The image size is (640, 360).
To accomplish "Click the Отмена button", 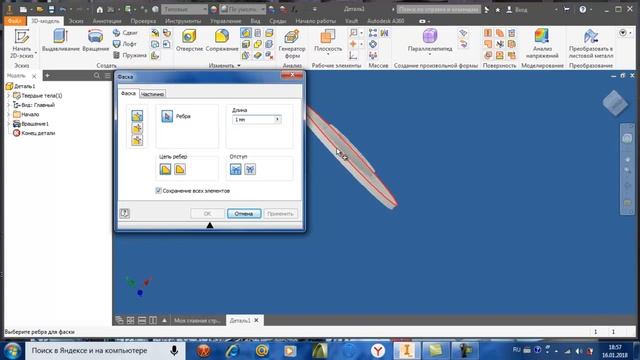I will click(x=244, y=213).
